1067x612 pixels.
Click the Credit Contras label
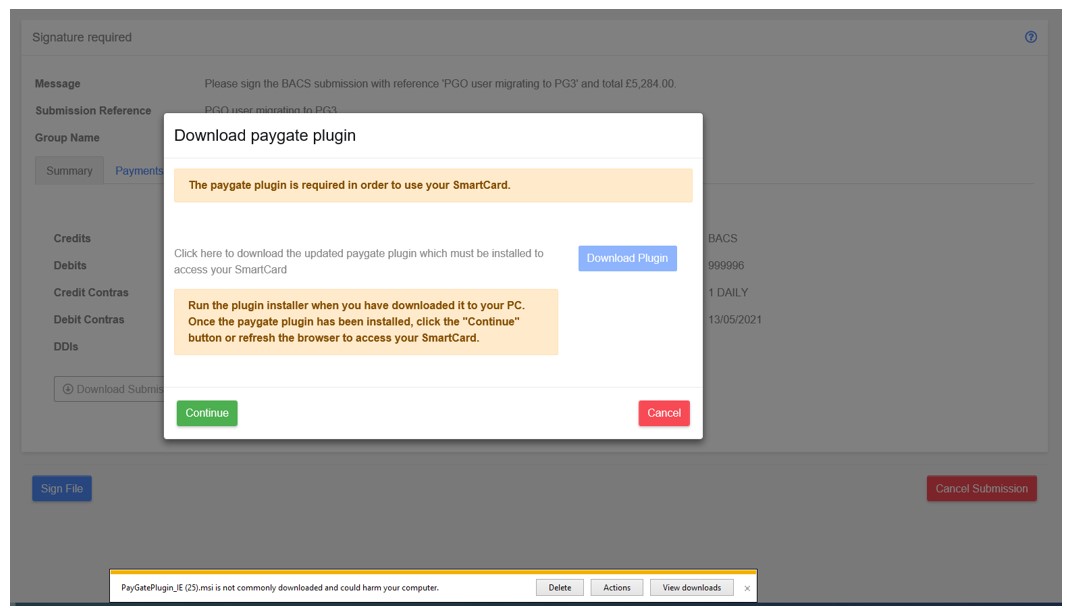[x=91, y=292]
